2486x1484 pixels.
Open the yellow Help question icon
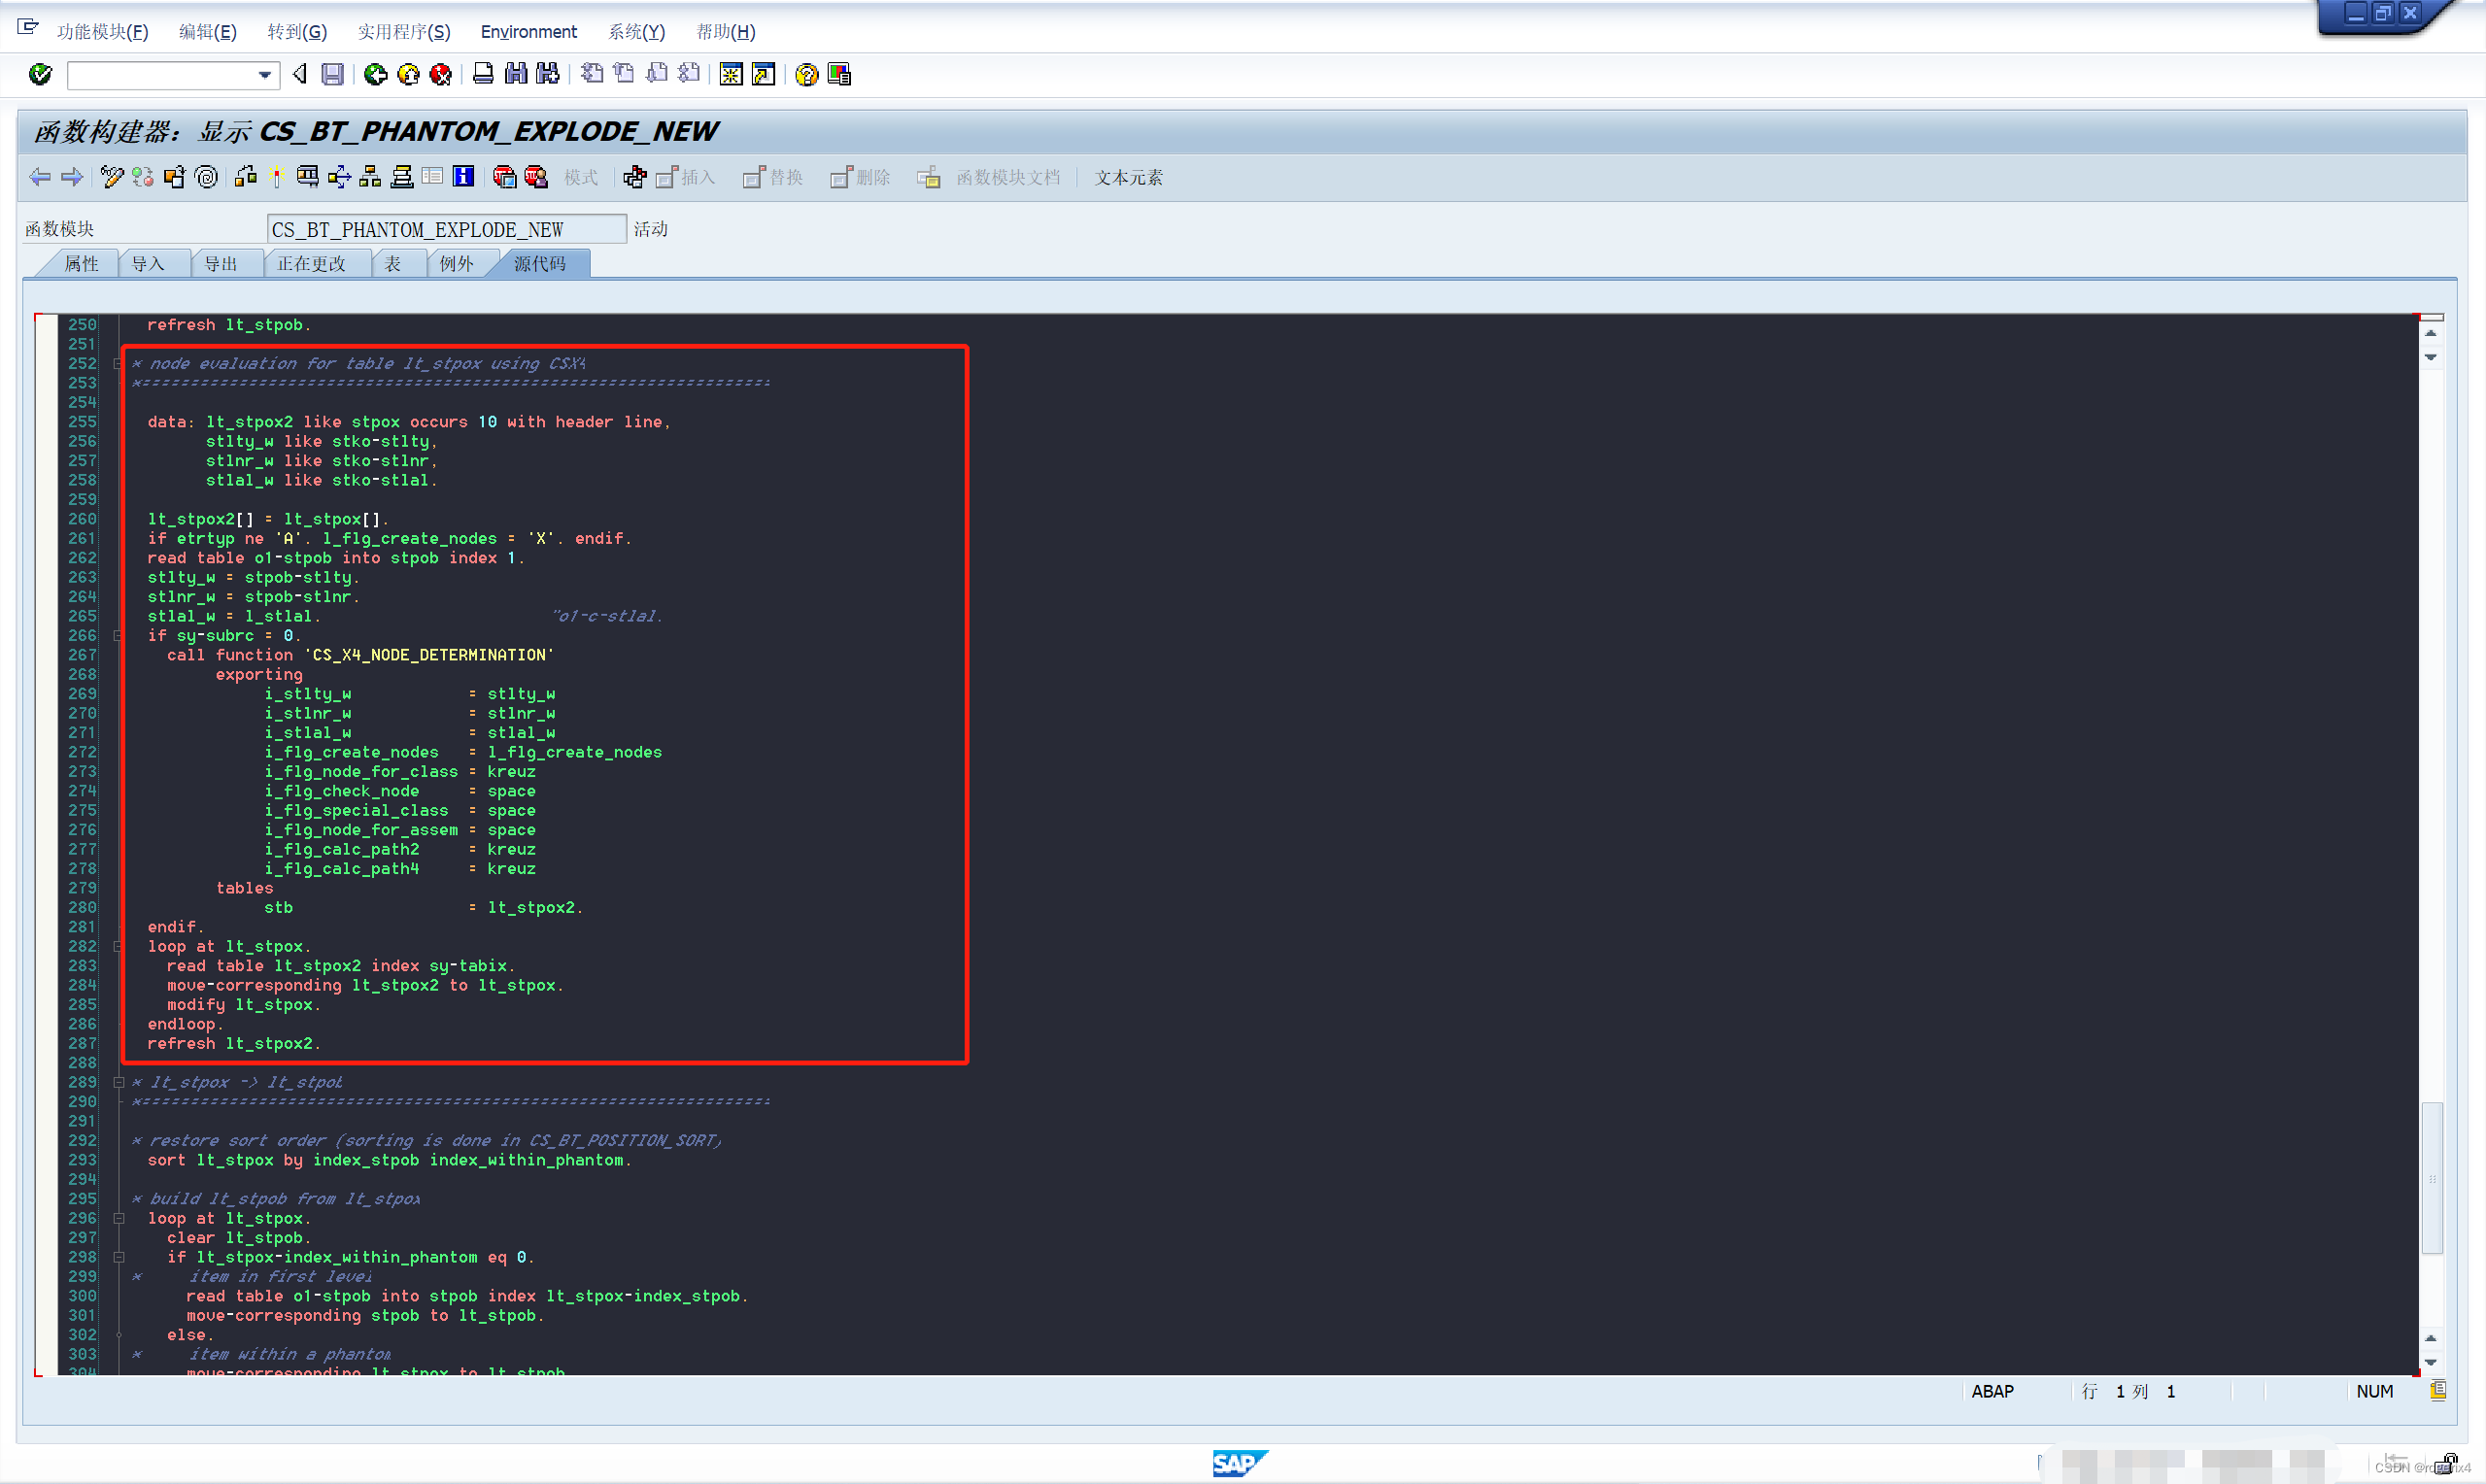[x=806, y=74]
